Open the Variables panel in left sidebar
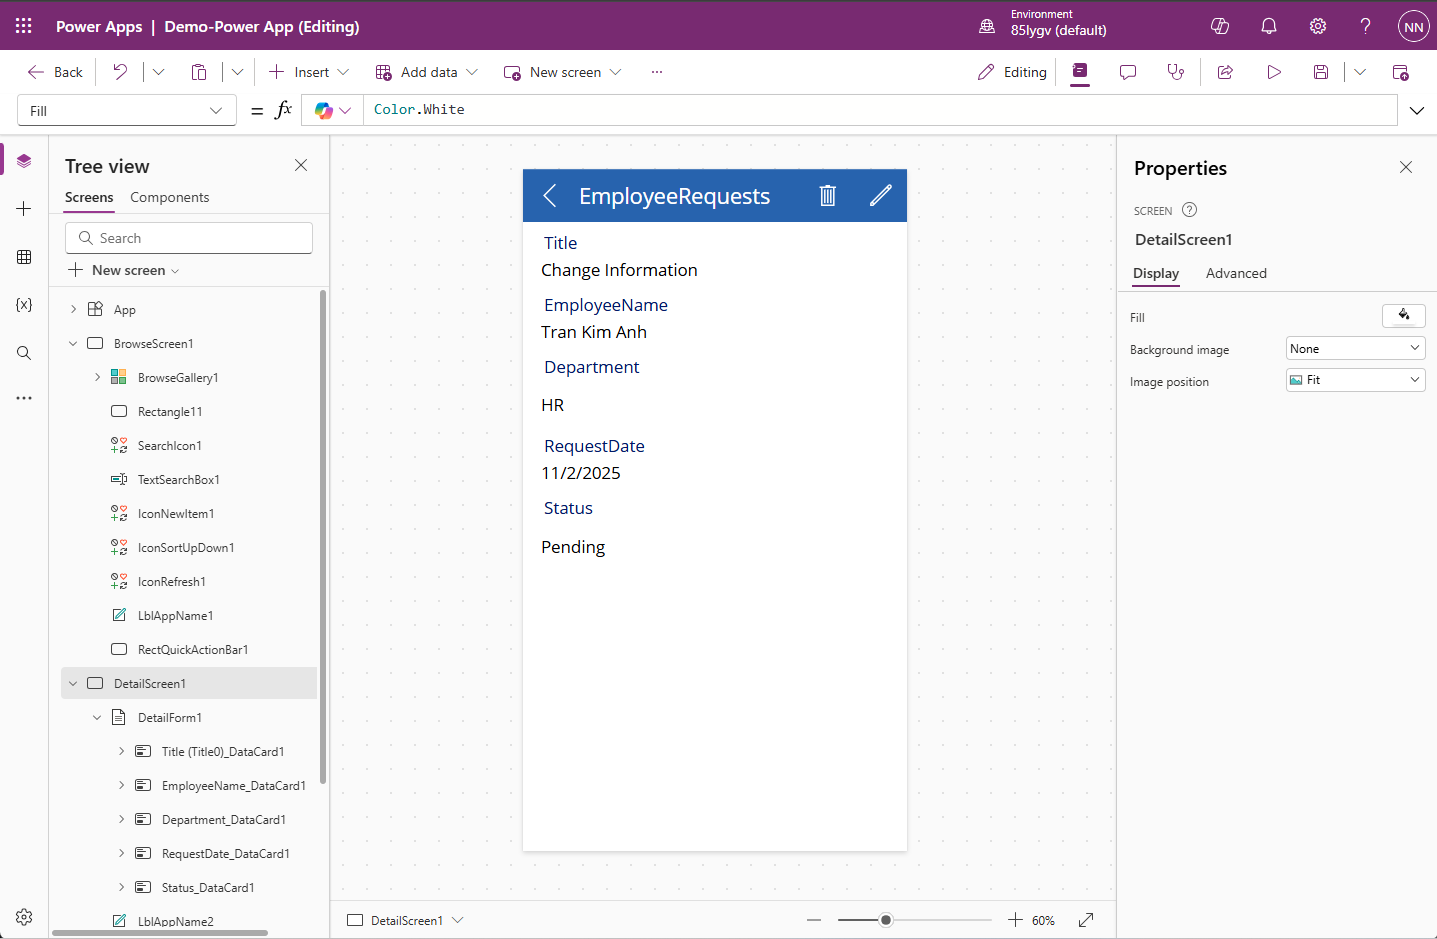Viewport: 1437px width, 939px height. (24, 305)
